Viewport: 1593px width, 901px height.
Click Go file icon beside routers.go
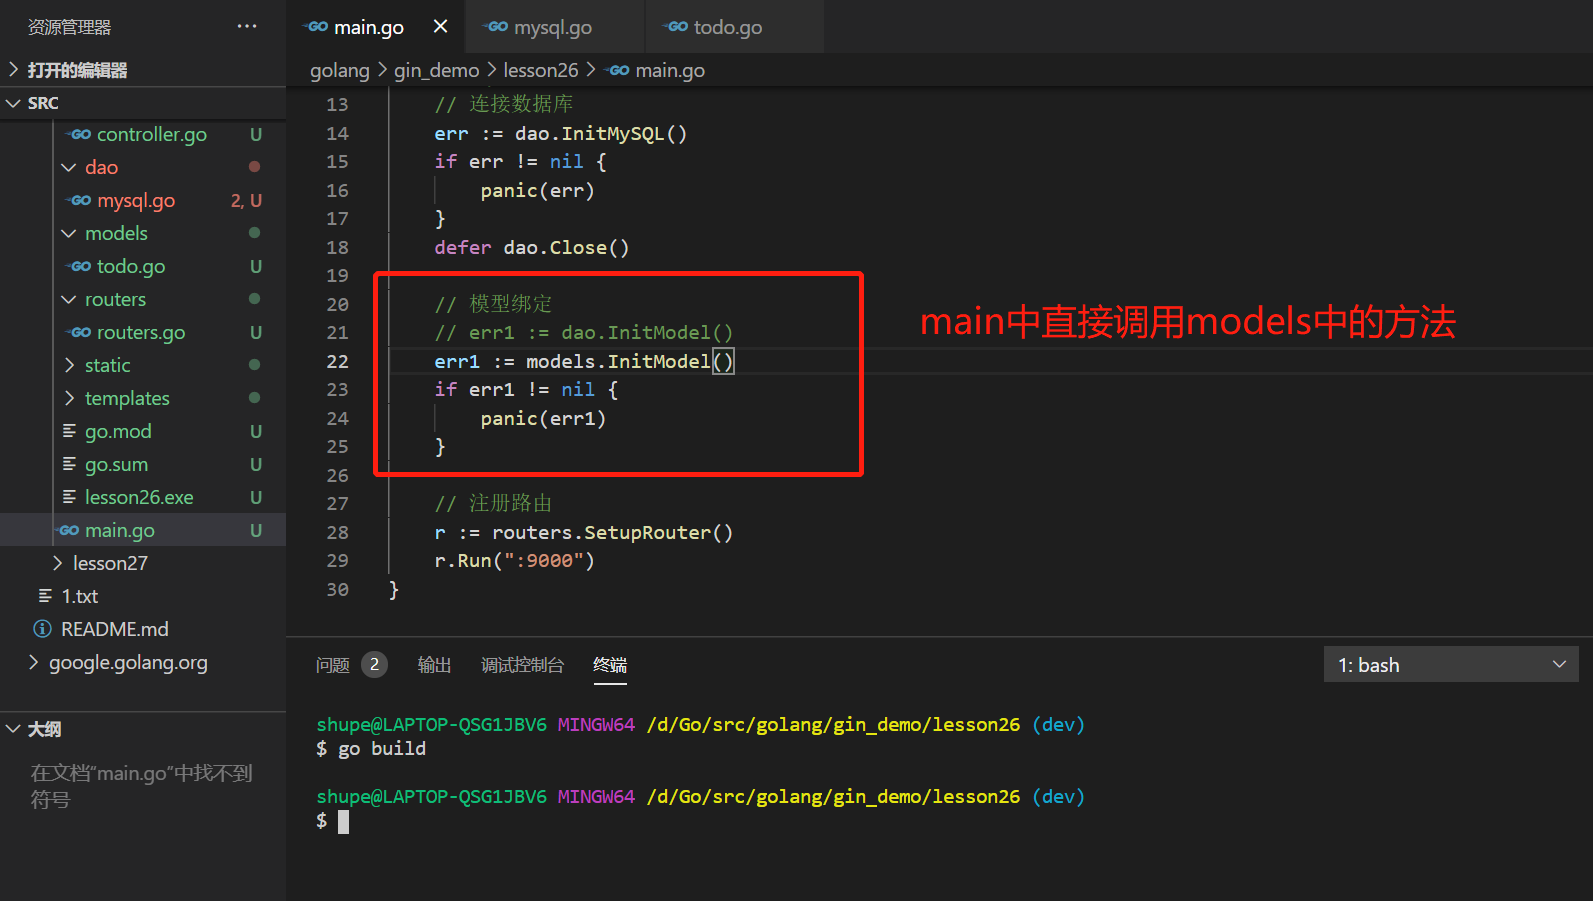[81, 332]
